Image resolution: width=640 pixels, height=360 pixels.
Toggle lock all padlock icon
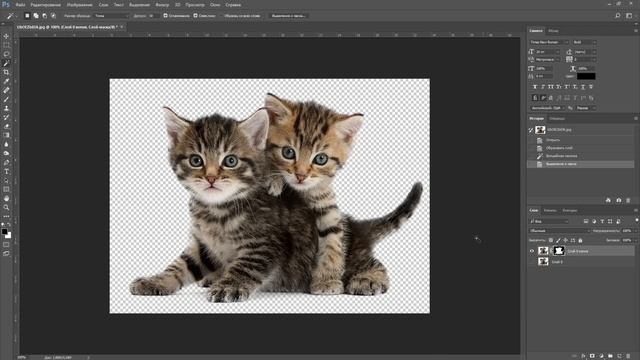(x=580, y=240)
